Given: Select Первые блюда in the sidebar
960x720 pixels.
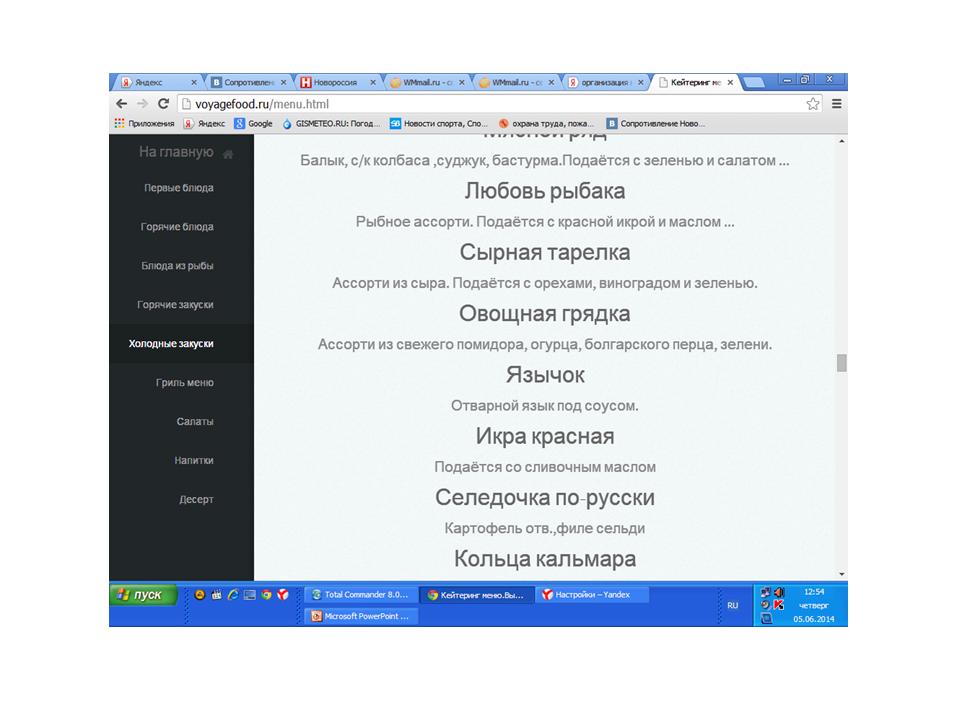Looking at the screenshot, I should pyautogui.click(x=178, y=188).
